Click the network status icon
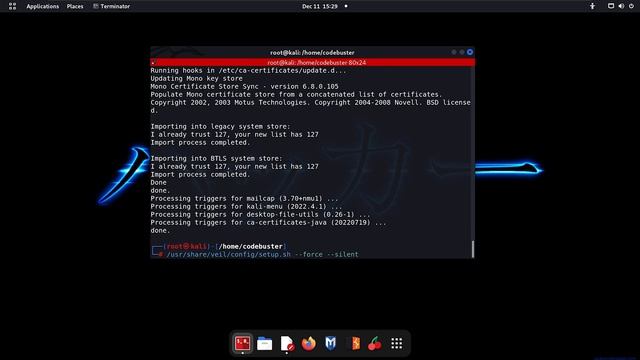 (611, 6)
